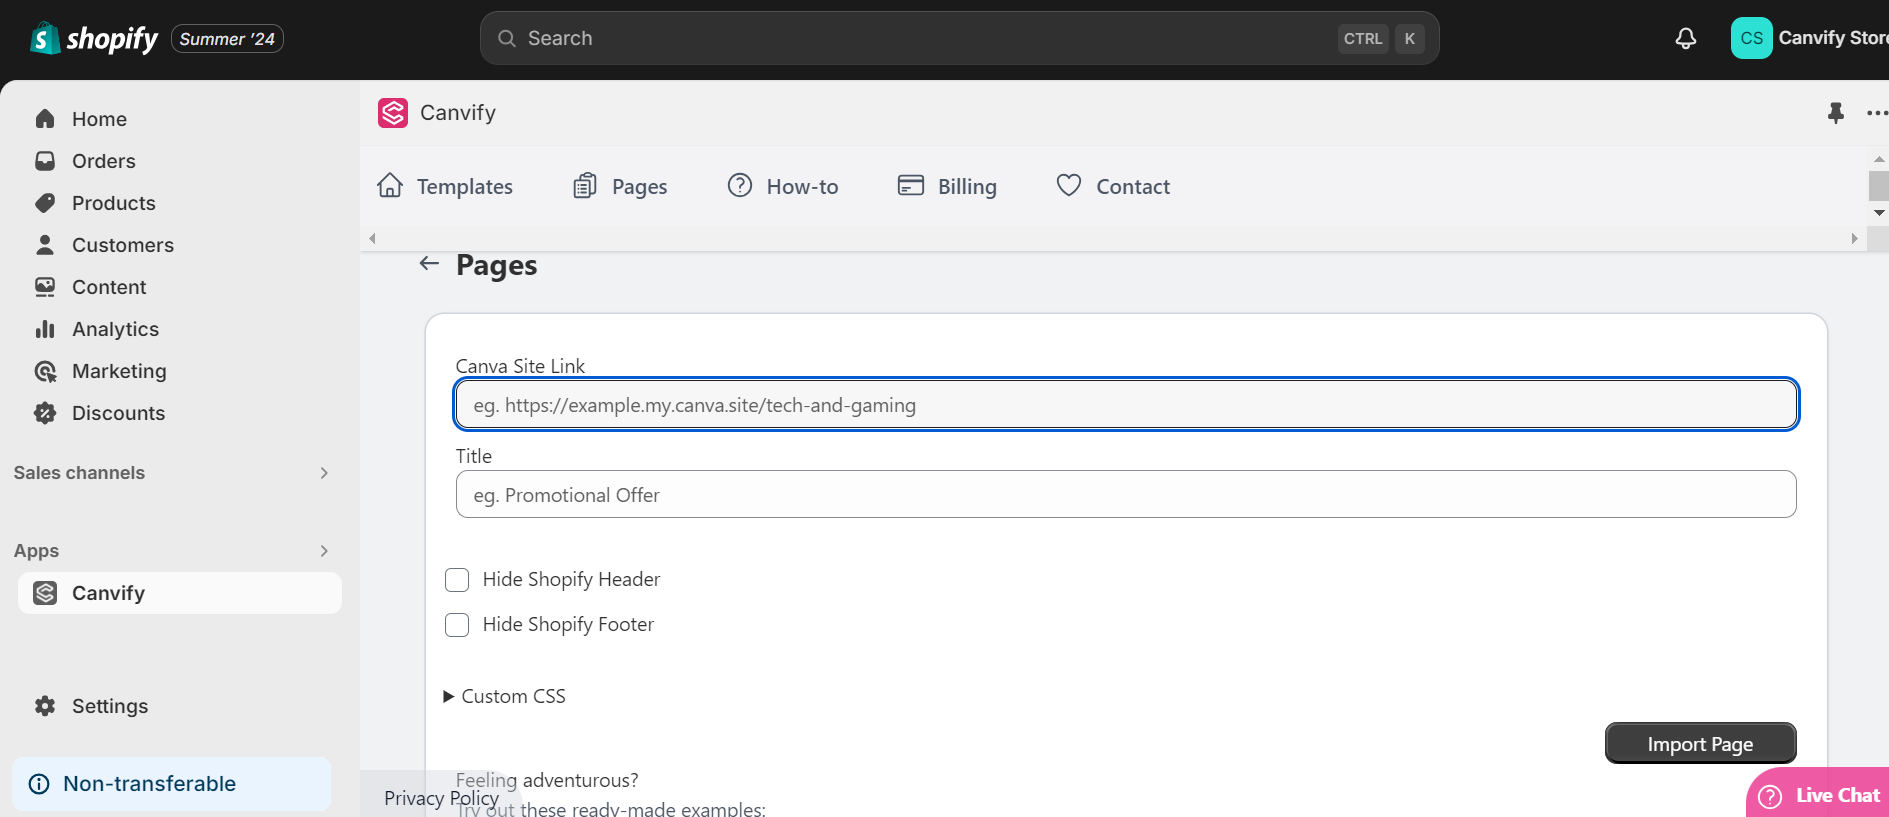1889x817 pixels.
Task: Click the Canvify app logo icon
Action: (393, 112)
